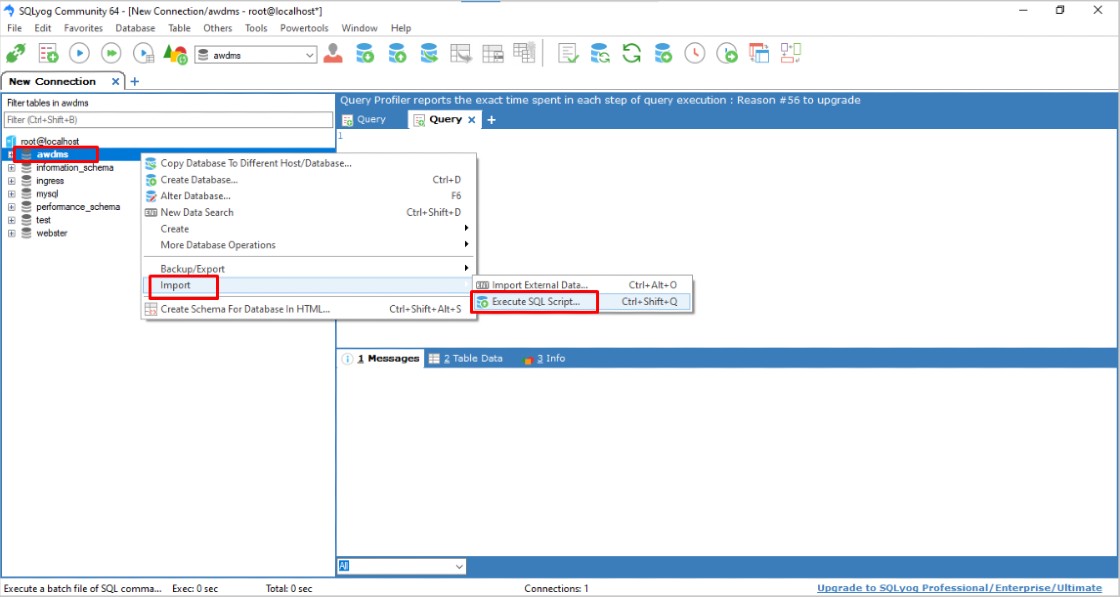Click the colored shapes with refresh icon

click(x=175, y=54)
